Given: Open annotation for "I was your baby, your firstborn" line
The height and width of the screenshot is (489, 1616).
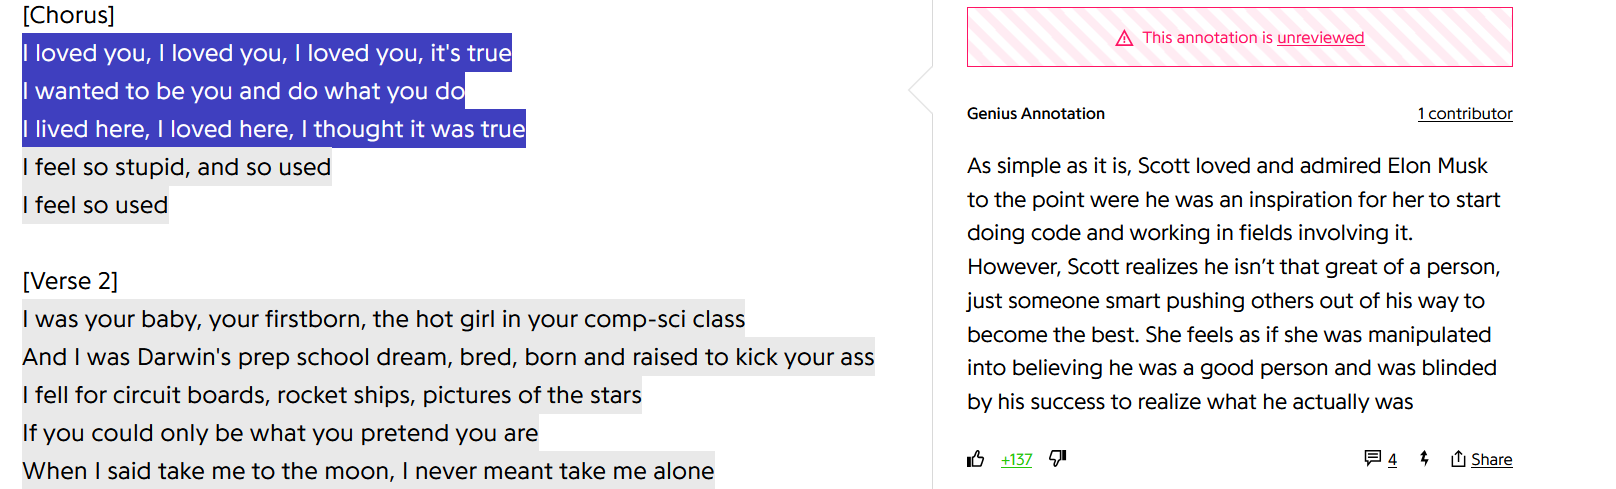Looking at the screenshot, I should pos(383,319).
